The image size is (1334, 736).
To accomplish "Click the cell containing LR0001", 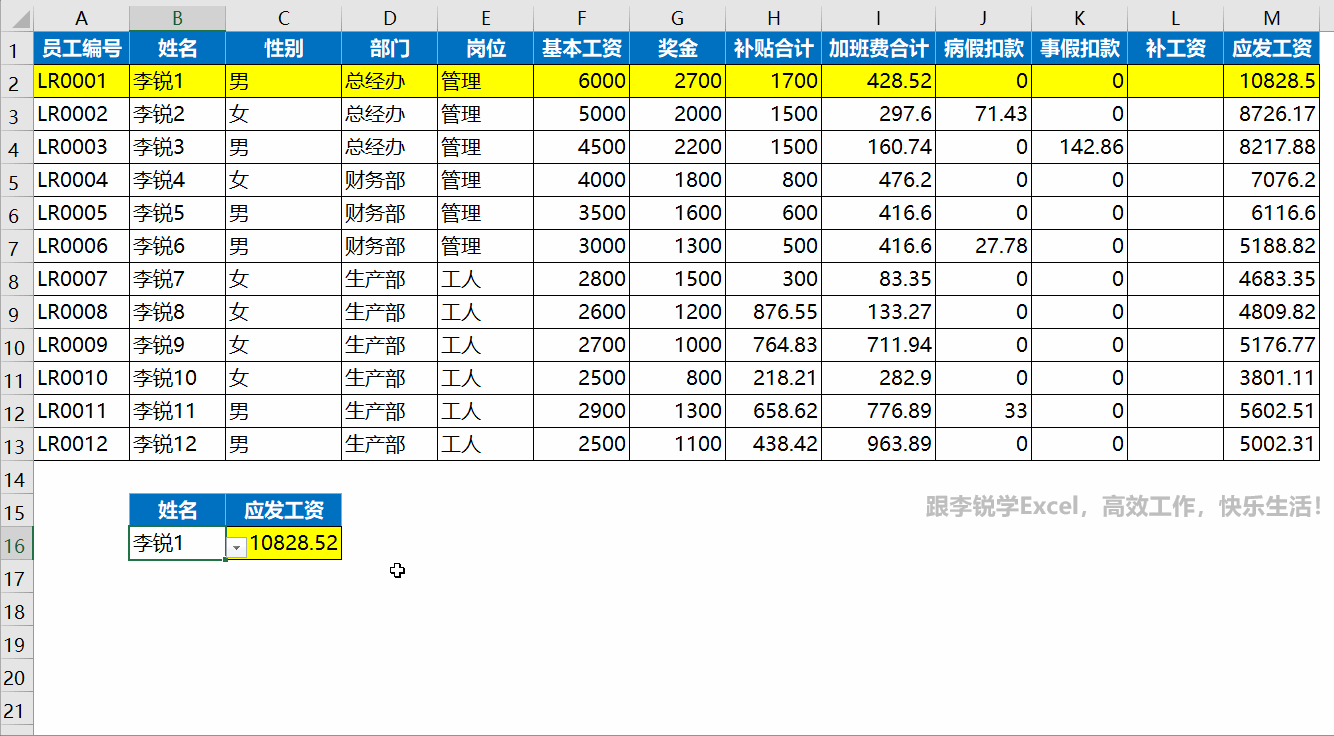I will (x=81, y=80).
